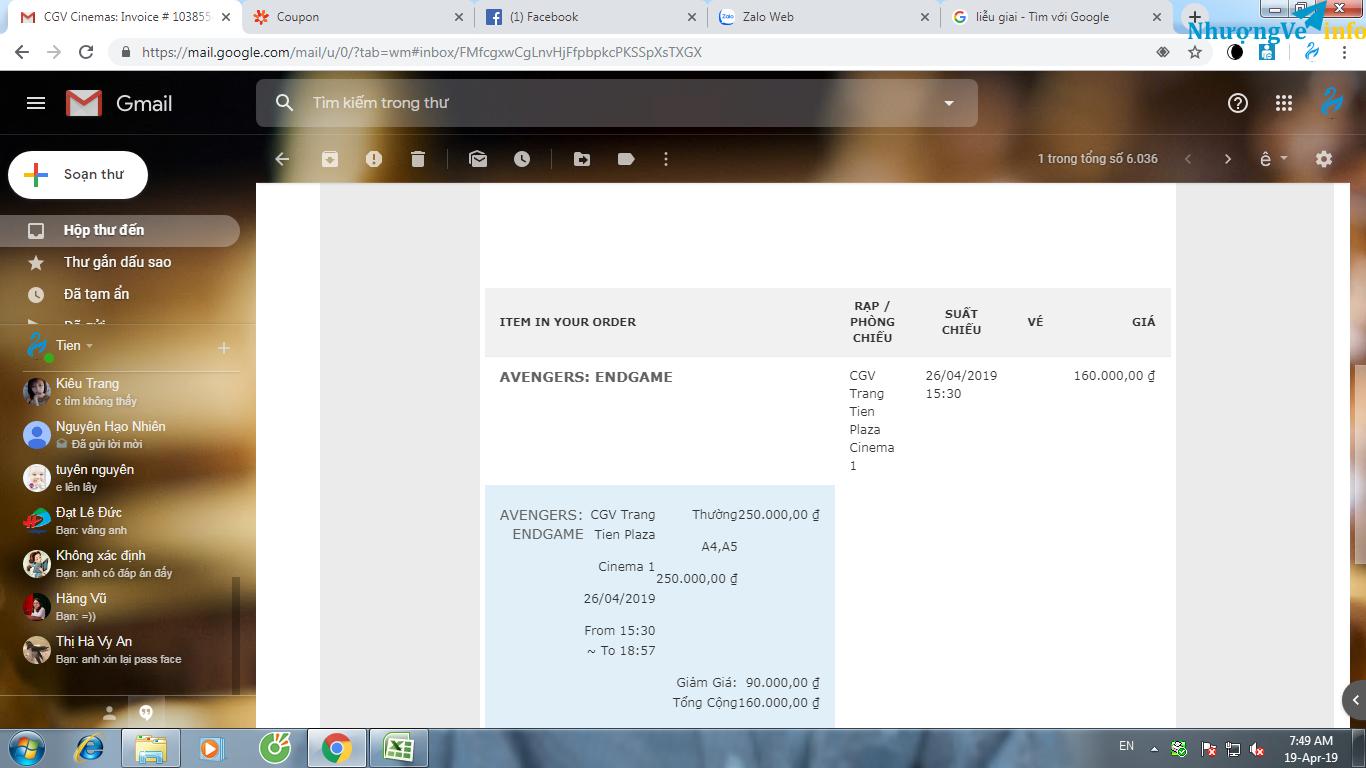
Task: Open chat with Đạt Lê Đức
Action: [x=120, y=520]
